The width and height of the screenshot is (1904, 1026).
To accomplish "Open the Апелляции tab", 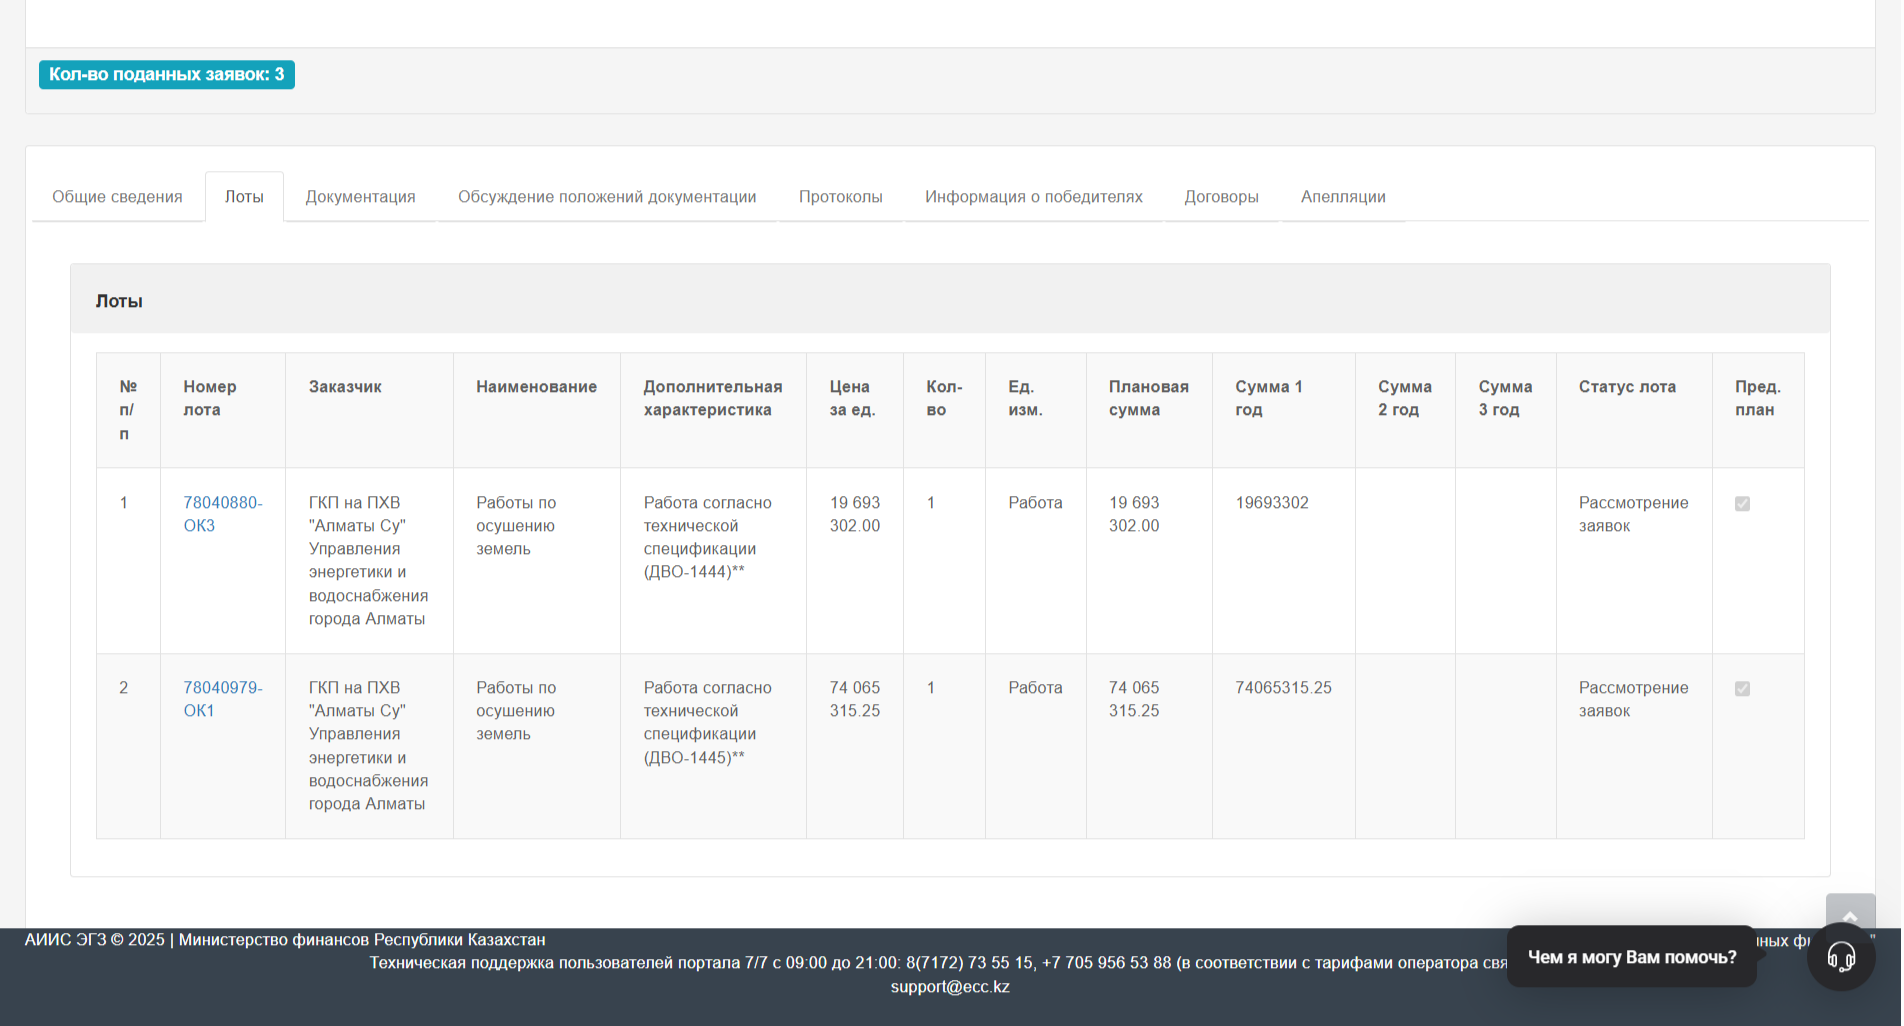I will coord(1343,197).
